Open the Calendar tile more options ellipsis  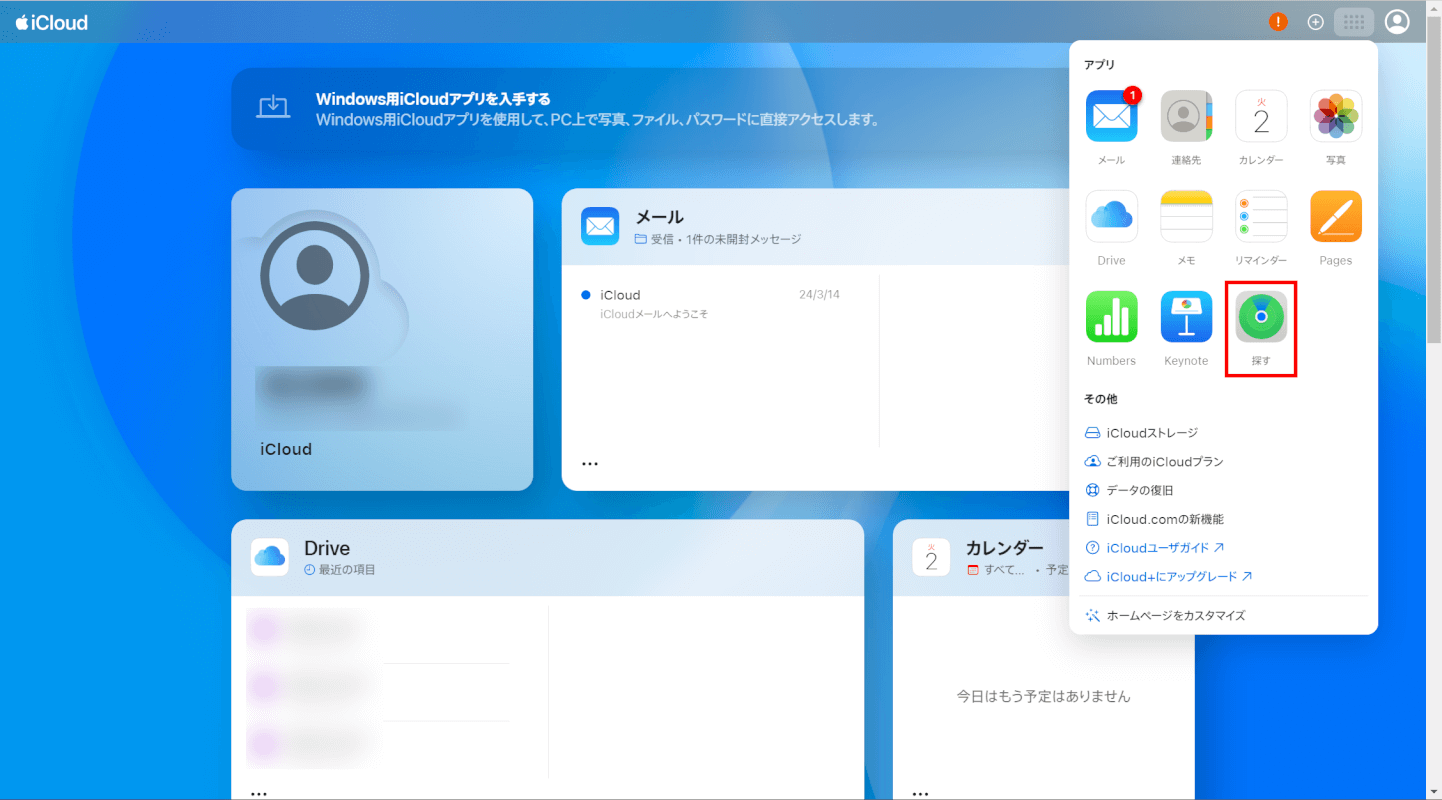(x=921, y=793)
